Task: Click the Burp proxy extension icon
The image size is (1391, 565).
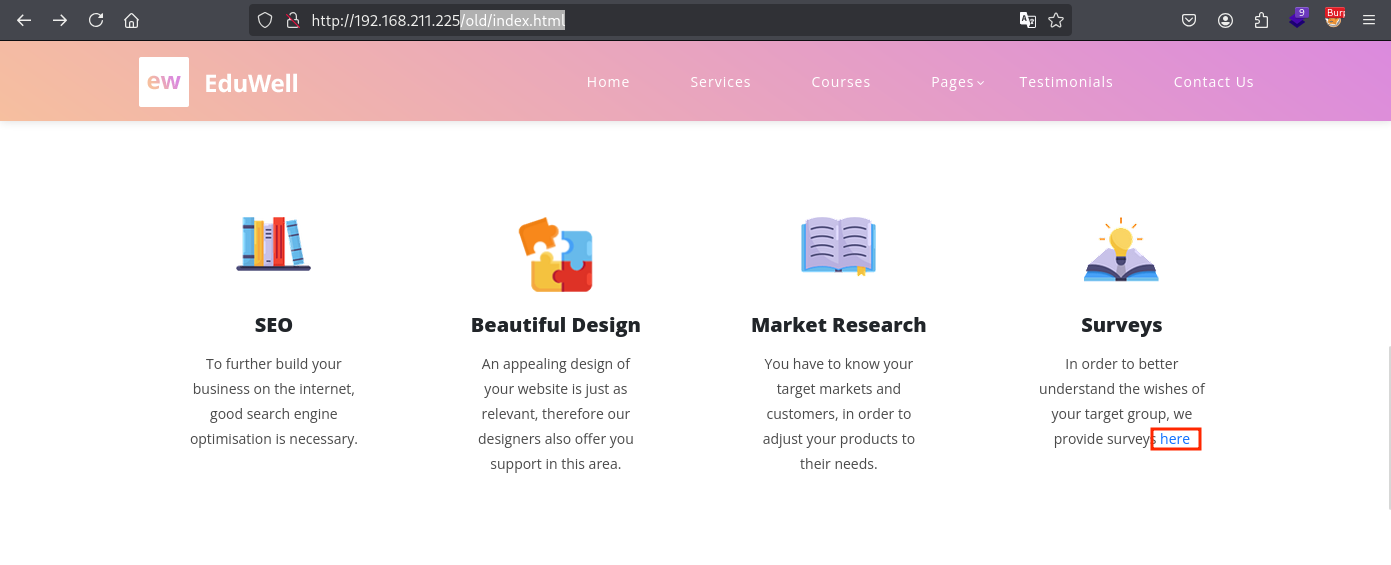Action: pyautogui.click(x=1334, y=18)
